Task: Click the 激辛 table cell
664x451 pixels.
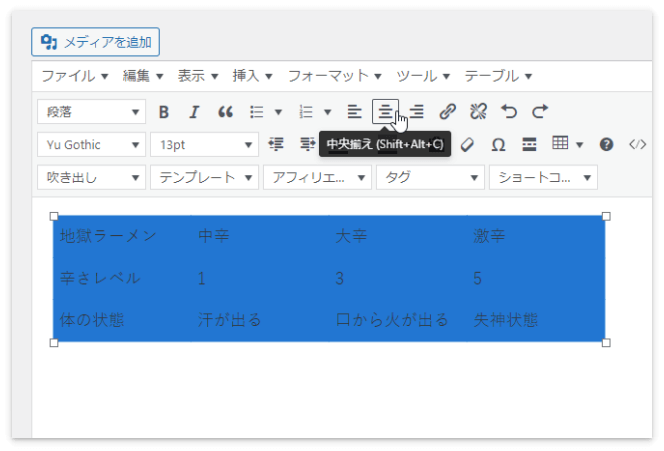Action: [x=536, y=236]
